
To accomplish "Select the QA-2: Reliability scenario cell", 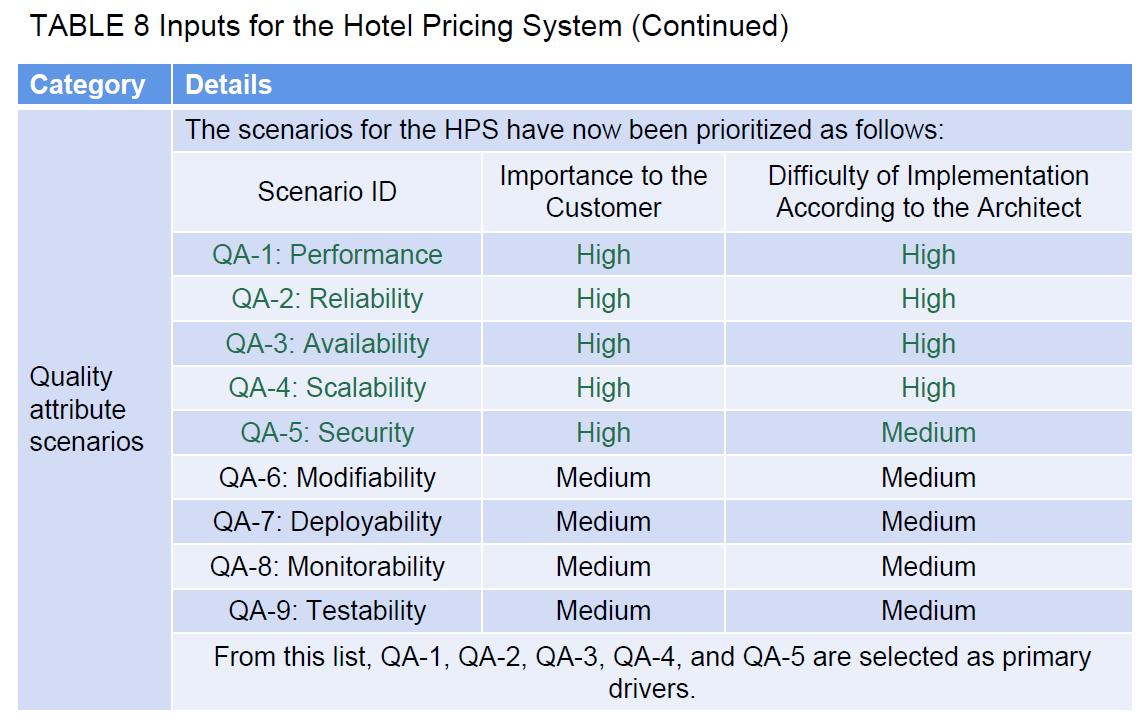I will click(327, 299).
